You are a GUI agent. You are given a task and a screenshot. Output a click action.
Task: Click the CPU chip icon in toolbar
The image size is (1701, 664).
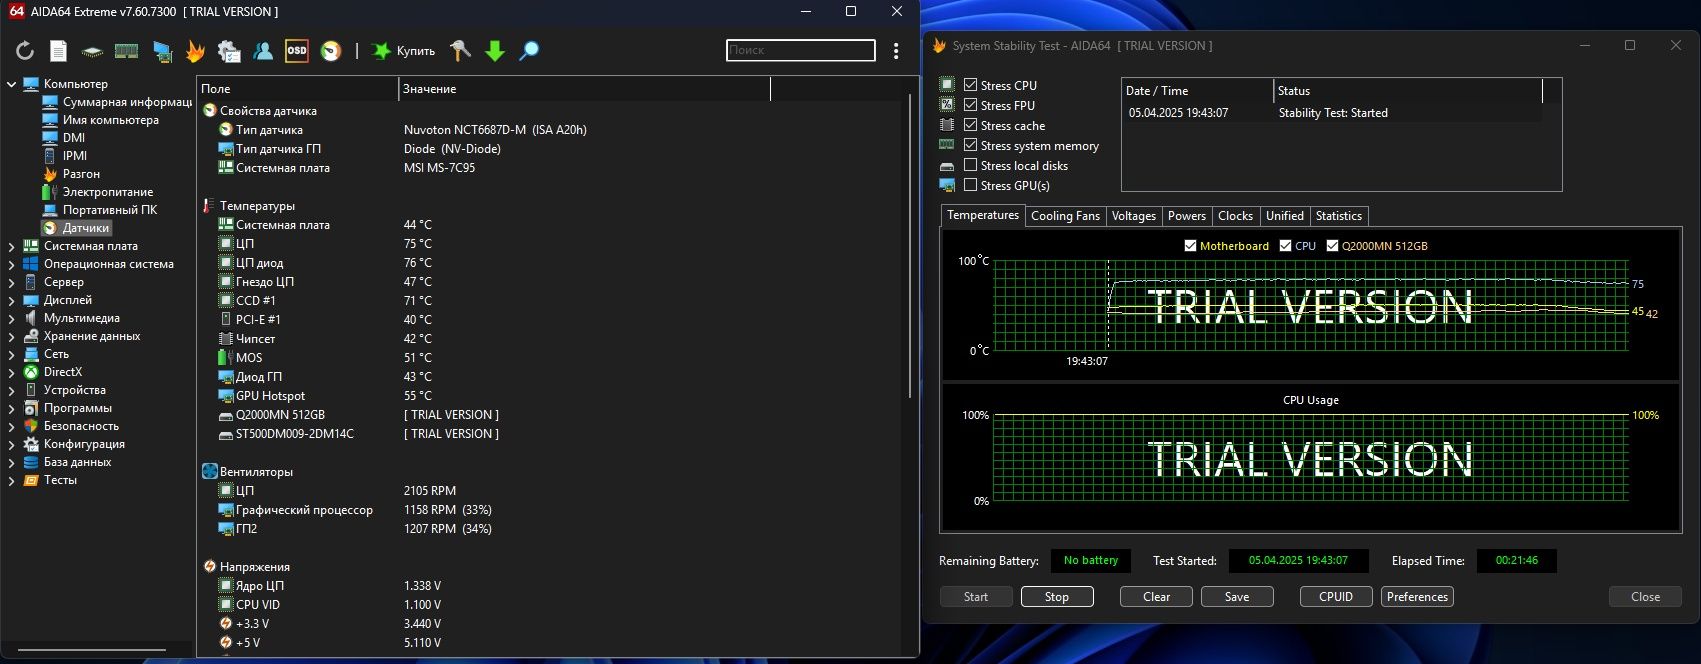92,51
